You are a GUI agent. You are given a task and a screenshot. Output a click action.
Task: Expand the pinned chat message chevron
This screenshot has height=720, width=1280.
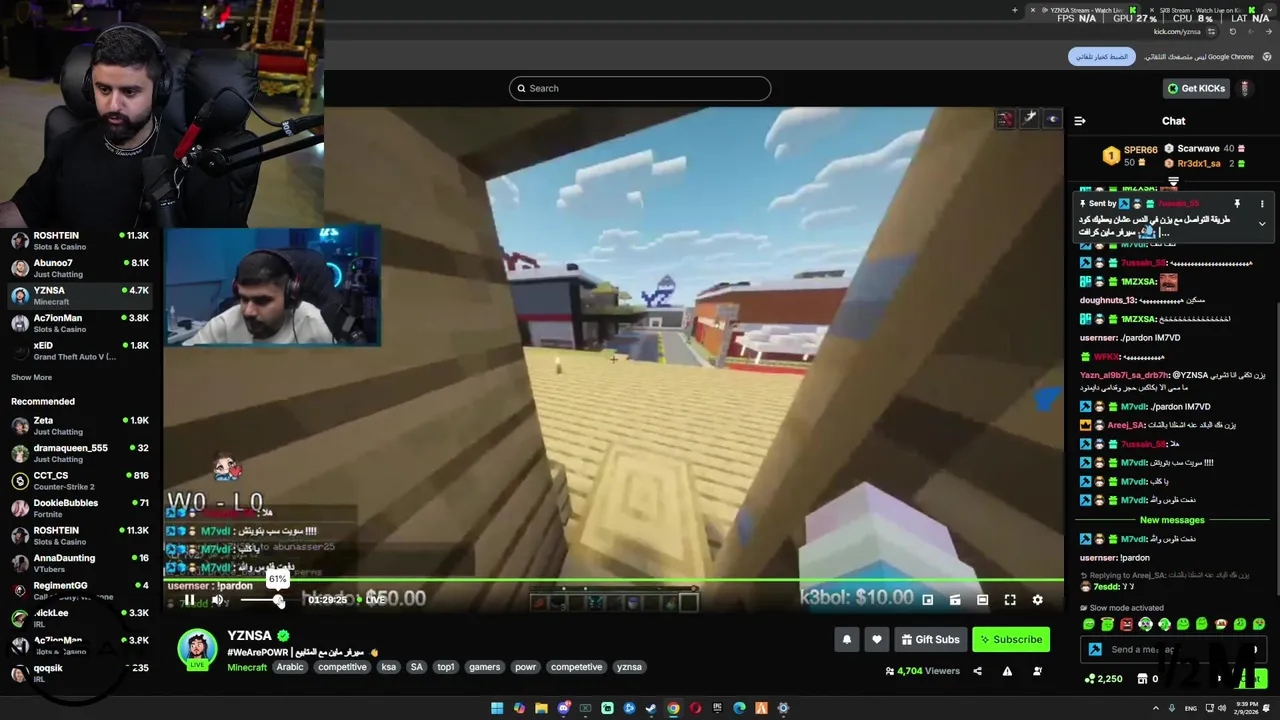(1262, 224)
